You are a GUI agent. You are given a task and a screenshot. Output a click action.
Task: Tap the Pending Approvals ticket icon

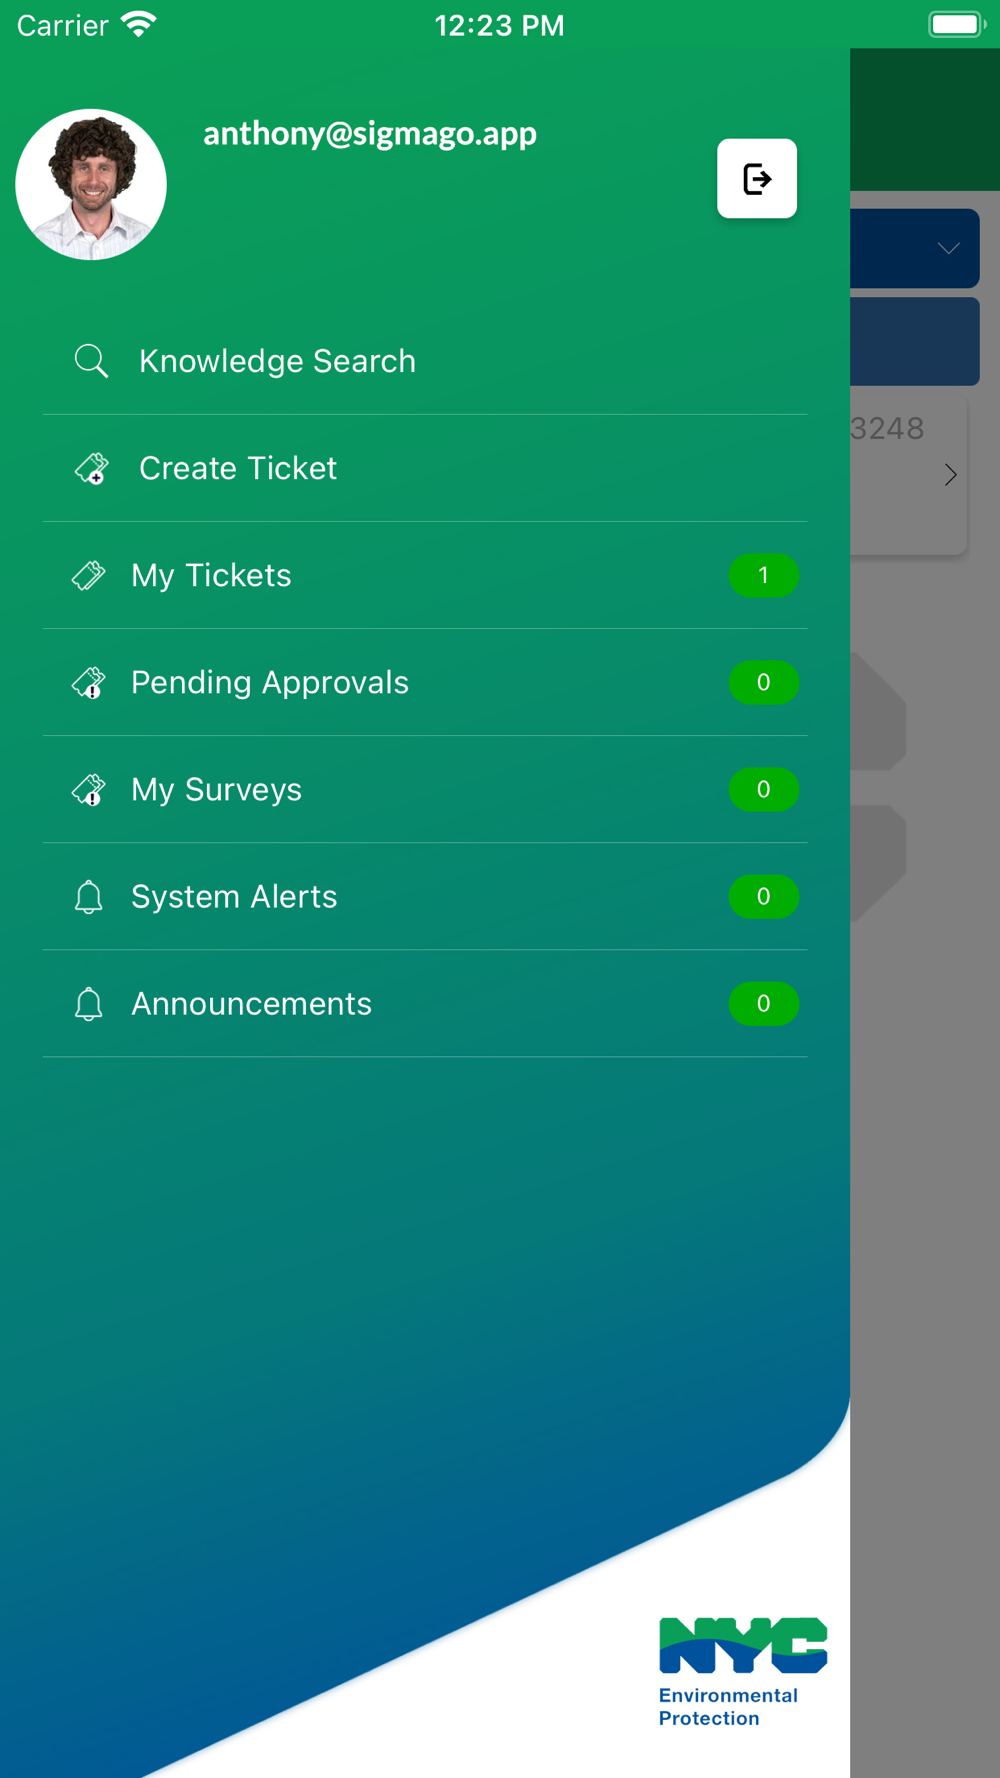[88, 682]
